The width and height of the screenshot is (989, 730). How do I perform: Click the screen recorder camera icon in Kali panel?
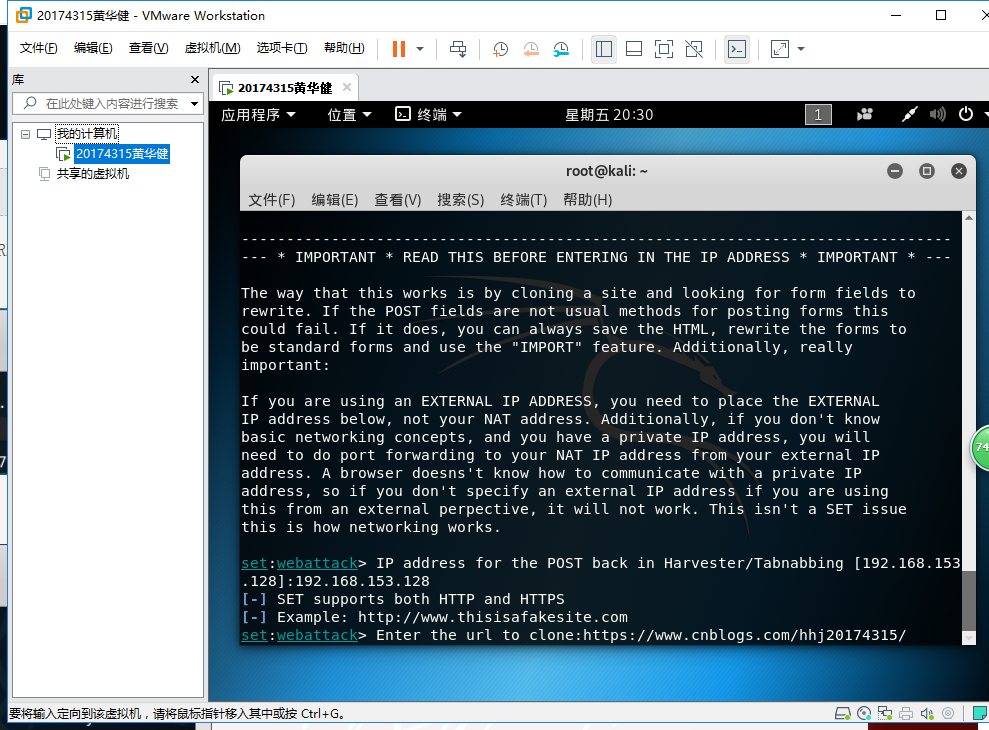point(865,114)
